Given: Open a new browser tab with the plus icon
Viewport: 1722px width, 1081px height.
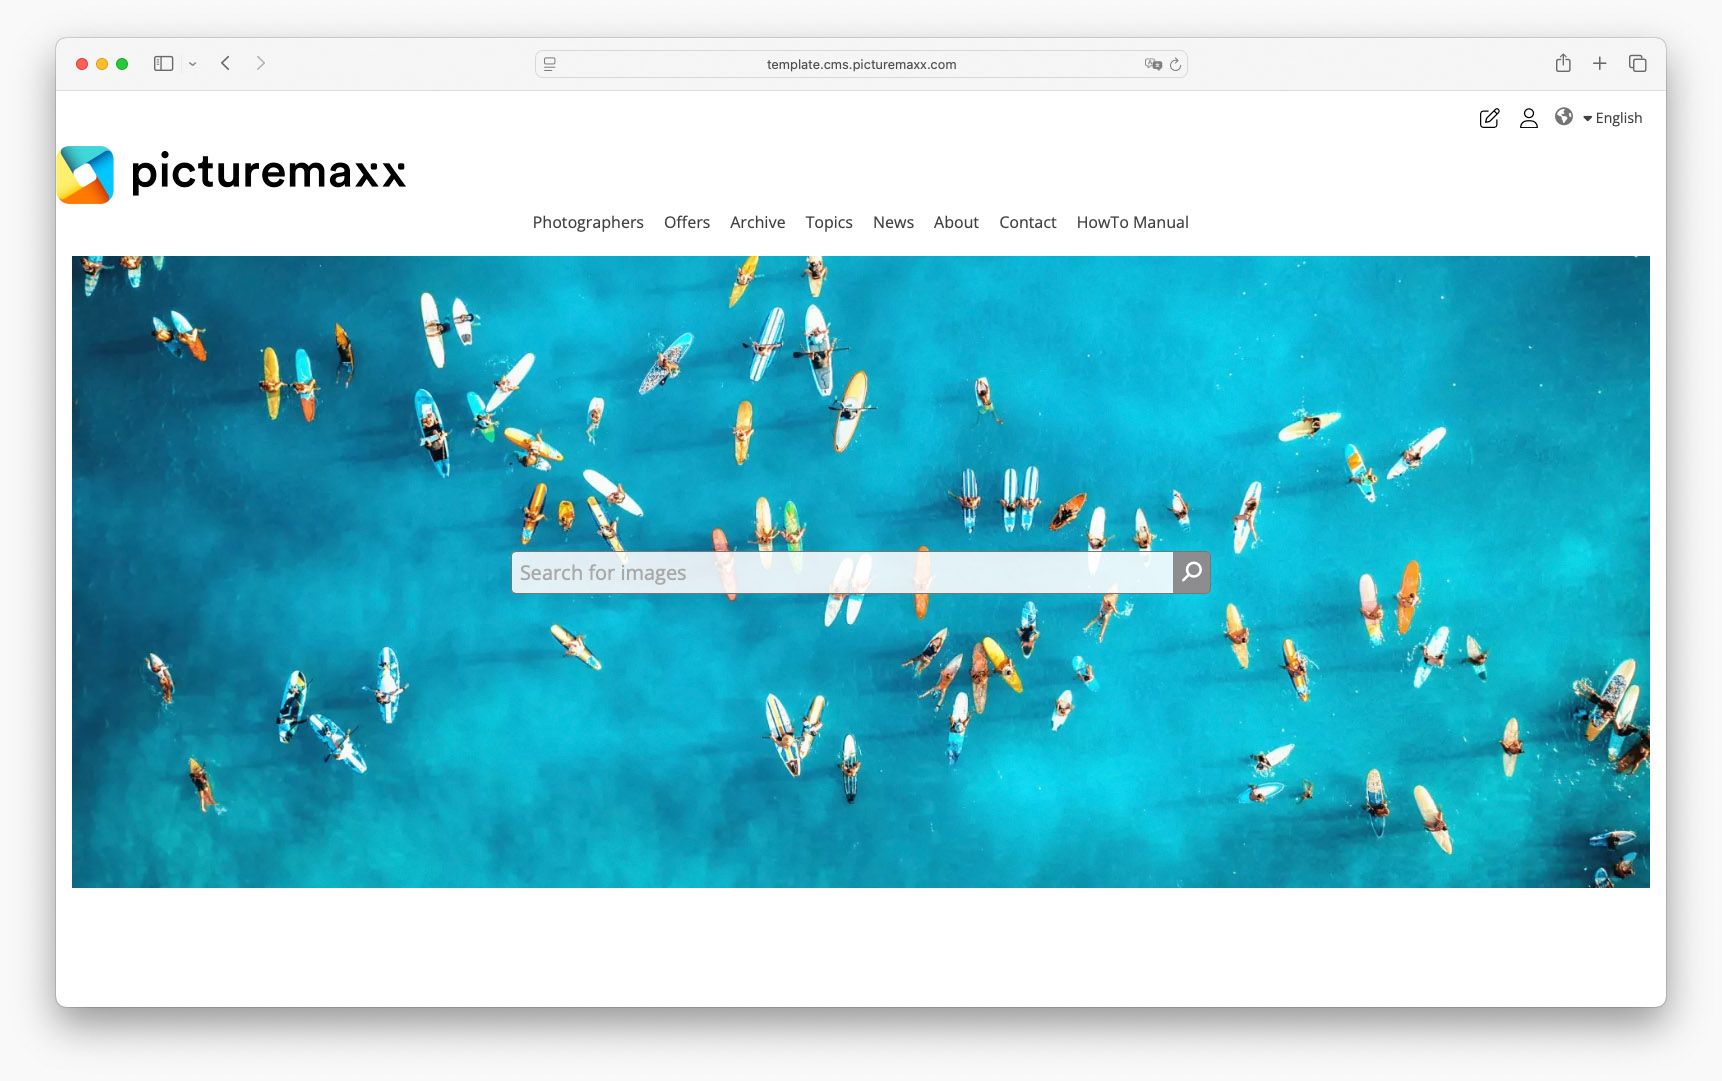Looking at the screenshot, I should (x=1600, y=63).
